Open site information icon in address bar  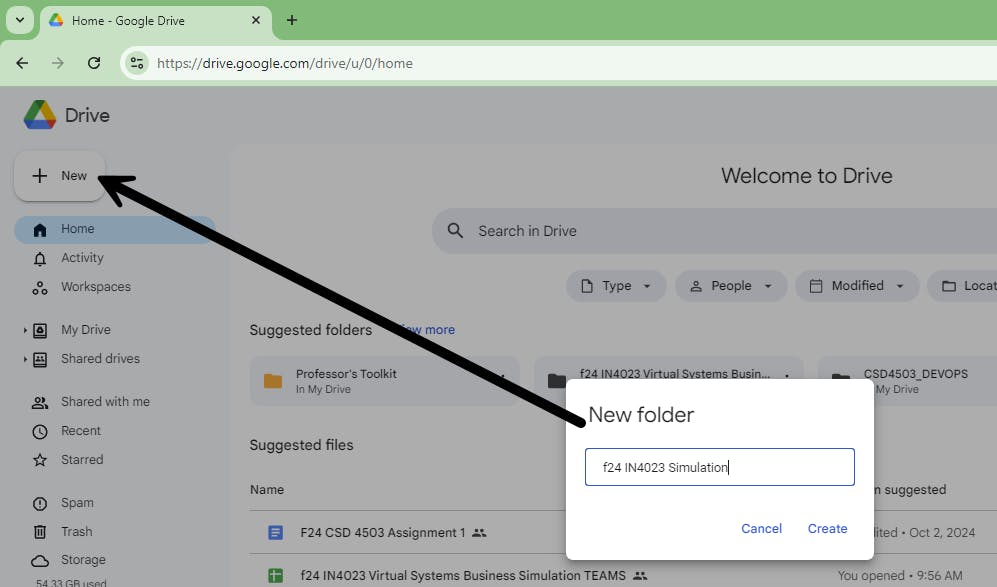[137, 63]
